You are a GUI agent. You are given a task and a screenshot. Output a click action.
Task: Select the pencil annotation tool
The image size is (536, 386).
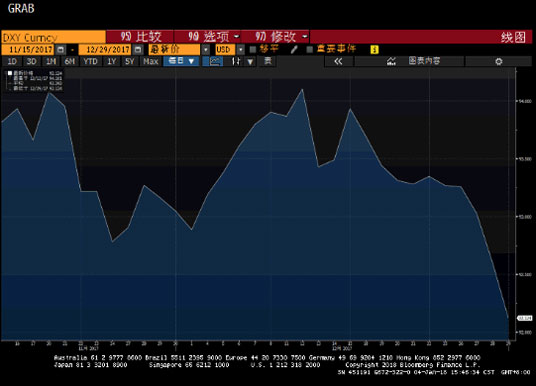294,50
